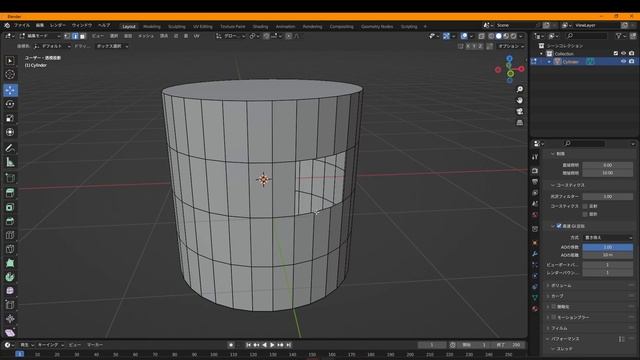
Task: Switch to the Modeling workspace tab
Action: click(x=152, y=27)
